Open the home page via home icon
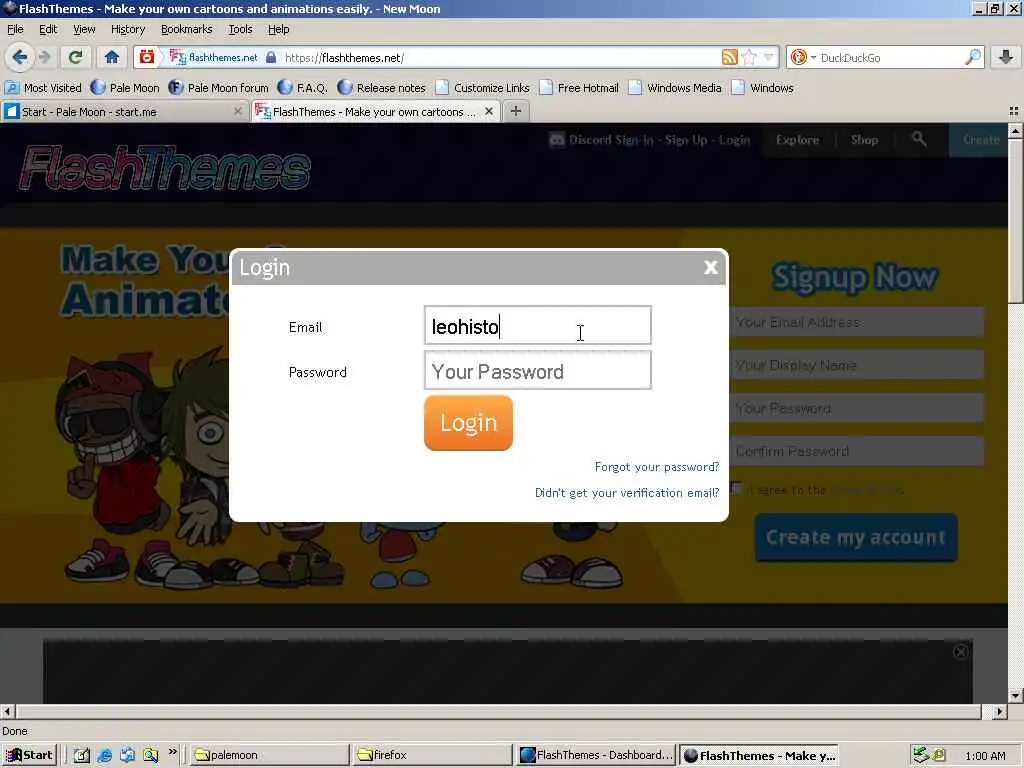Screen dimensions: 1024x768 (112, 57)
